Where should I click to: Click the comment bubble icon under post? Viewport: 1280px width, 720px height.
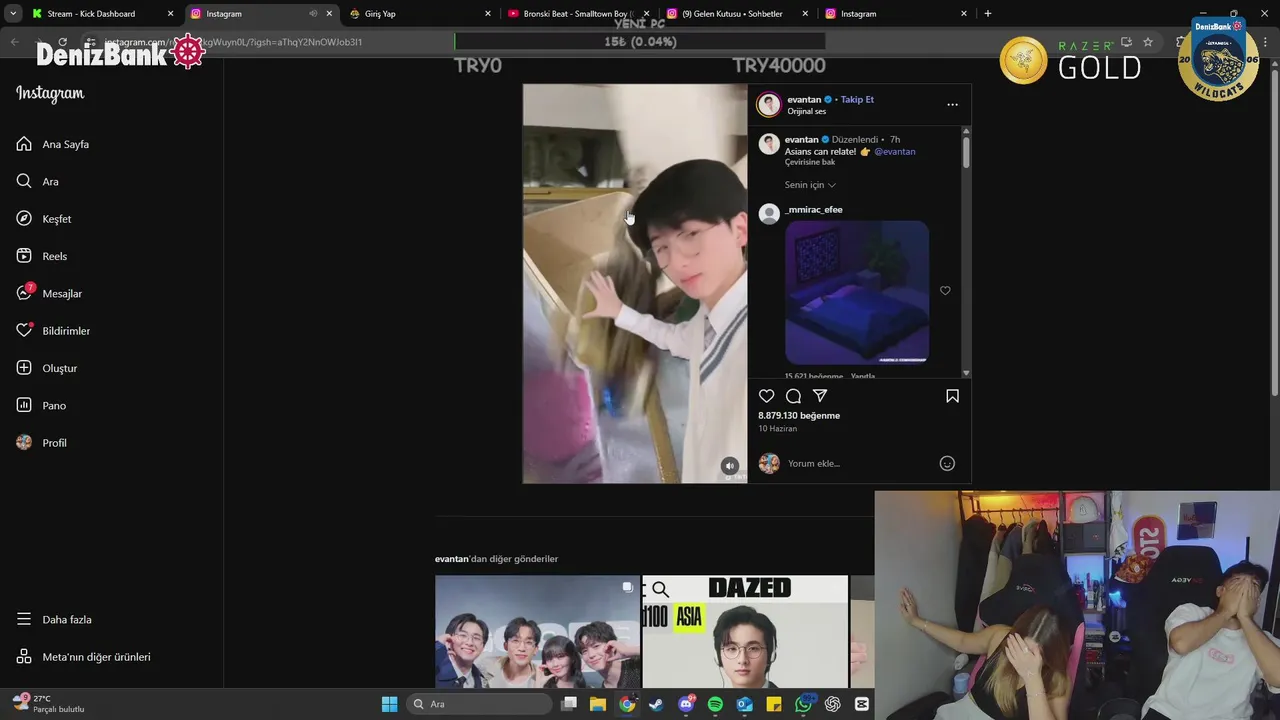coord(793,396)
